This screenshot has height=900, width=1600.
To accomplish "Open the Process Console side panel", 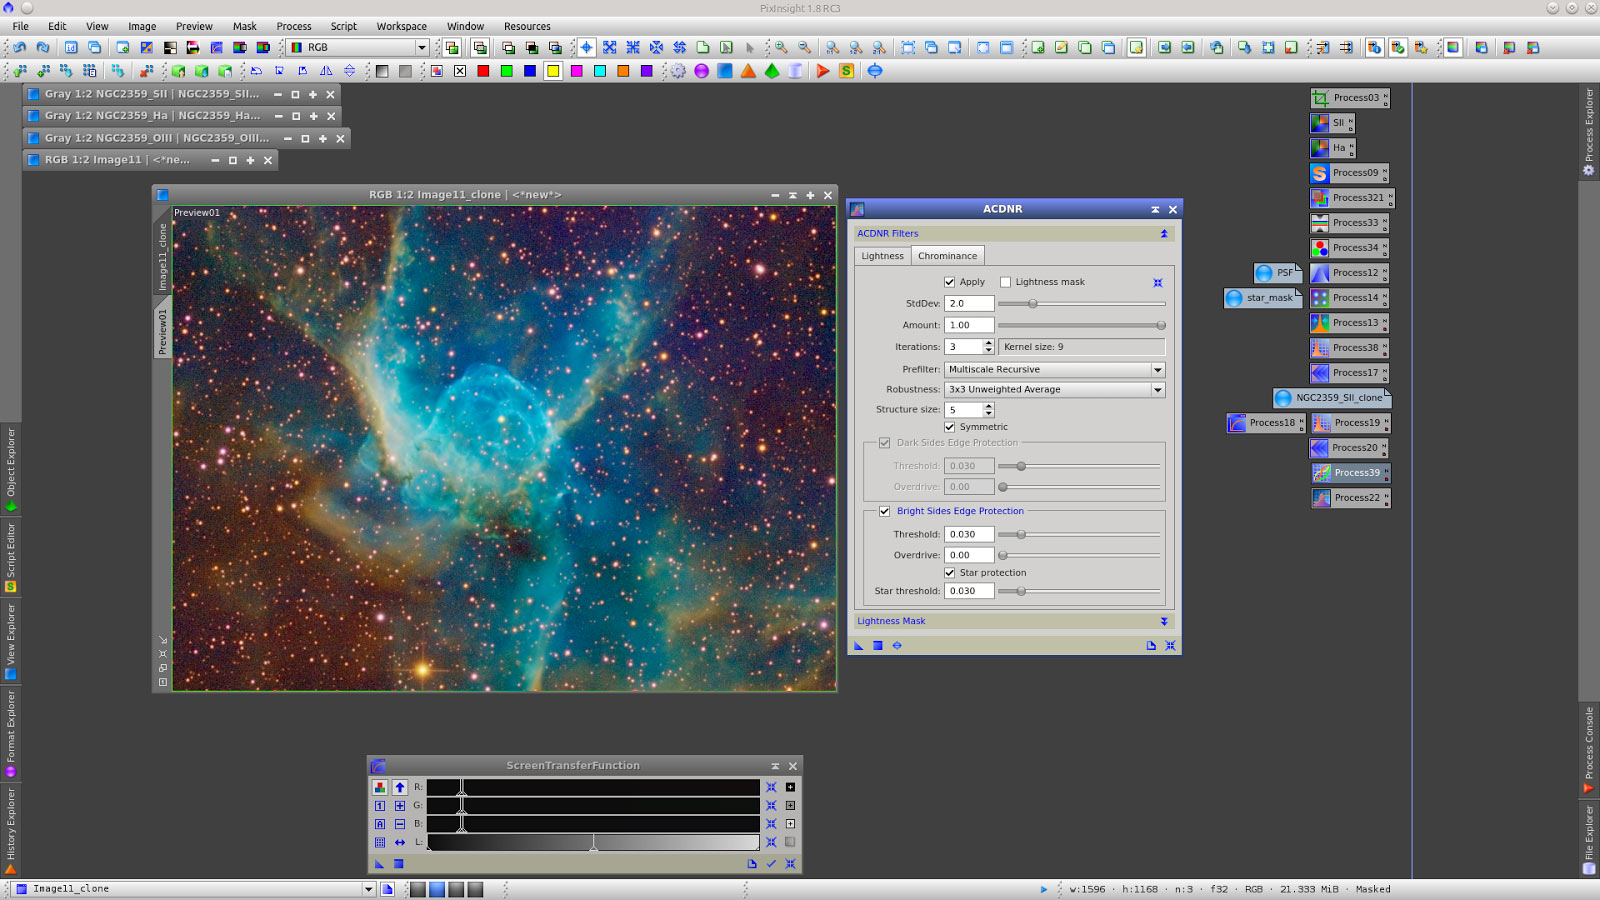I will 1589,750.
